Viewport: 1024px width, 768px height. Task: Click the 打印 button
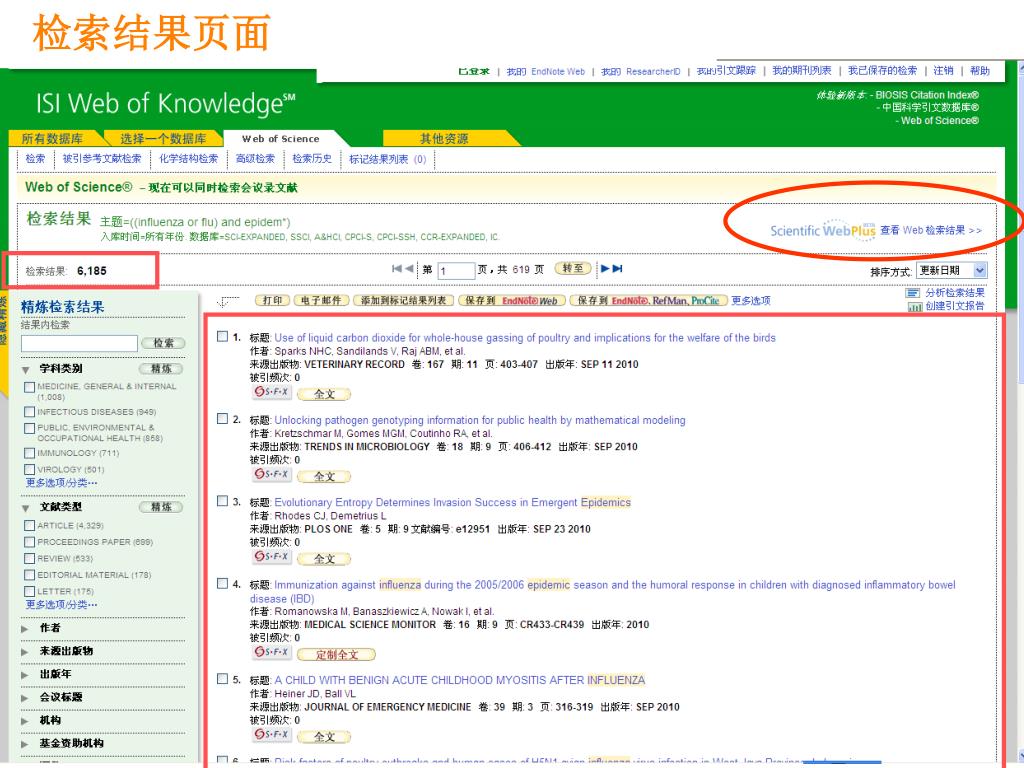pyautogui.click(x=272, y=300)
